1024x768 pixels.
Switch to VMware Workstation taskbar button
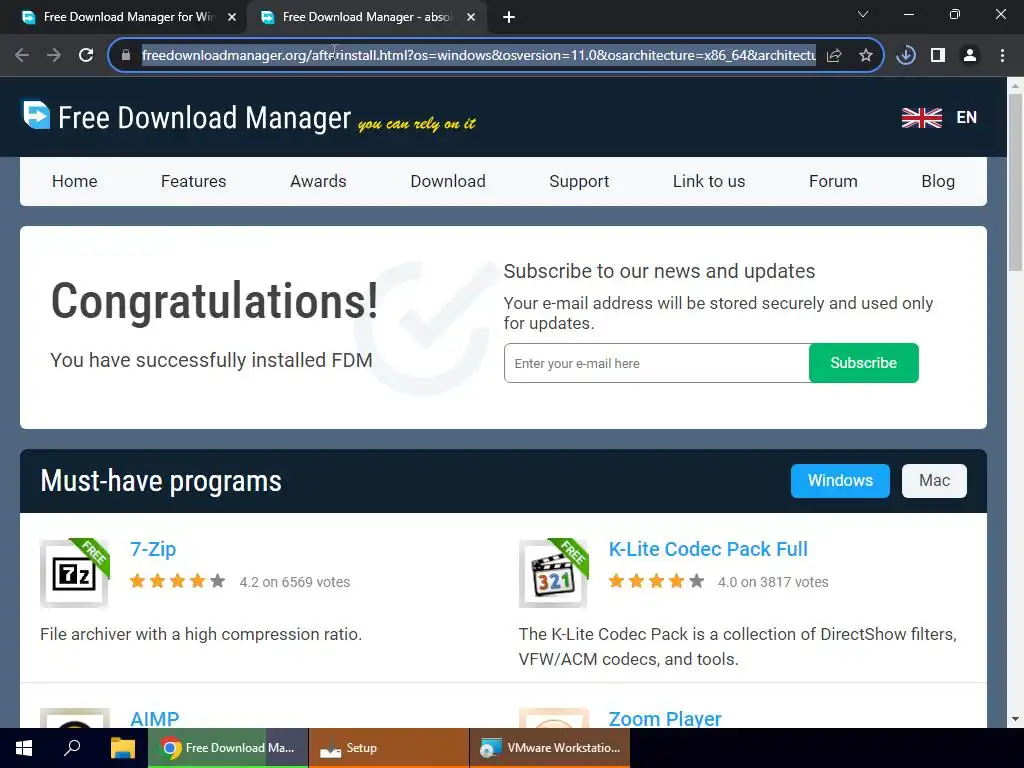(550, 748)
